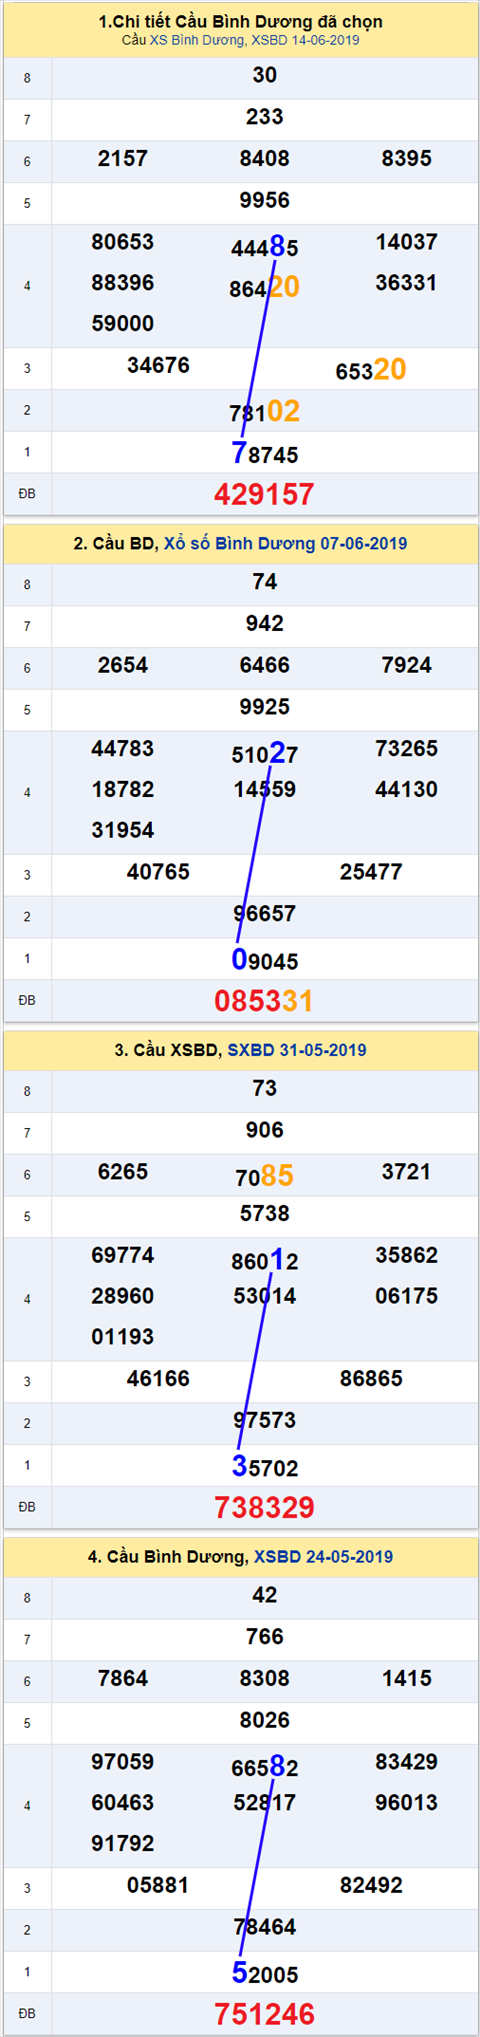Screen dimensions: 480x2037
Task: Select the sixth prize number 1415
Action: click(407, 1678)
